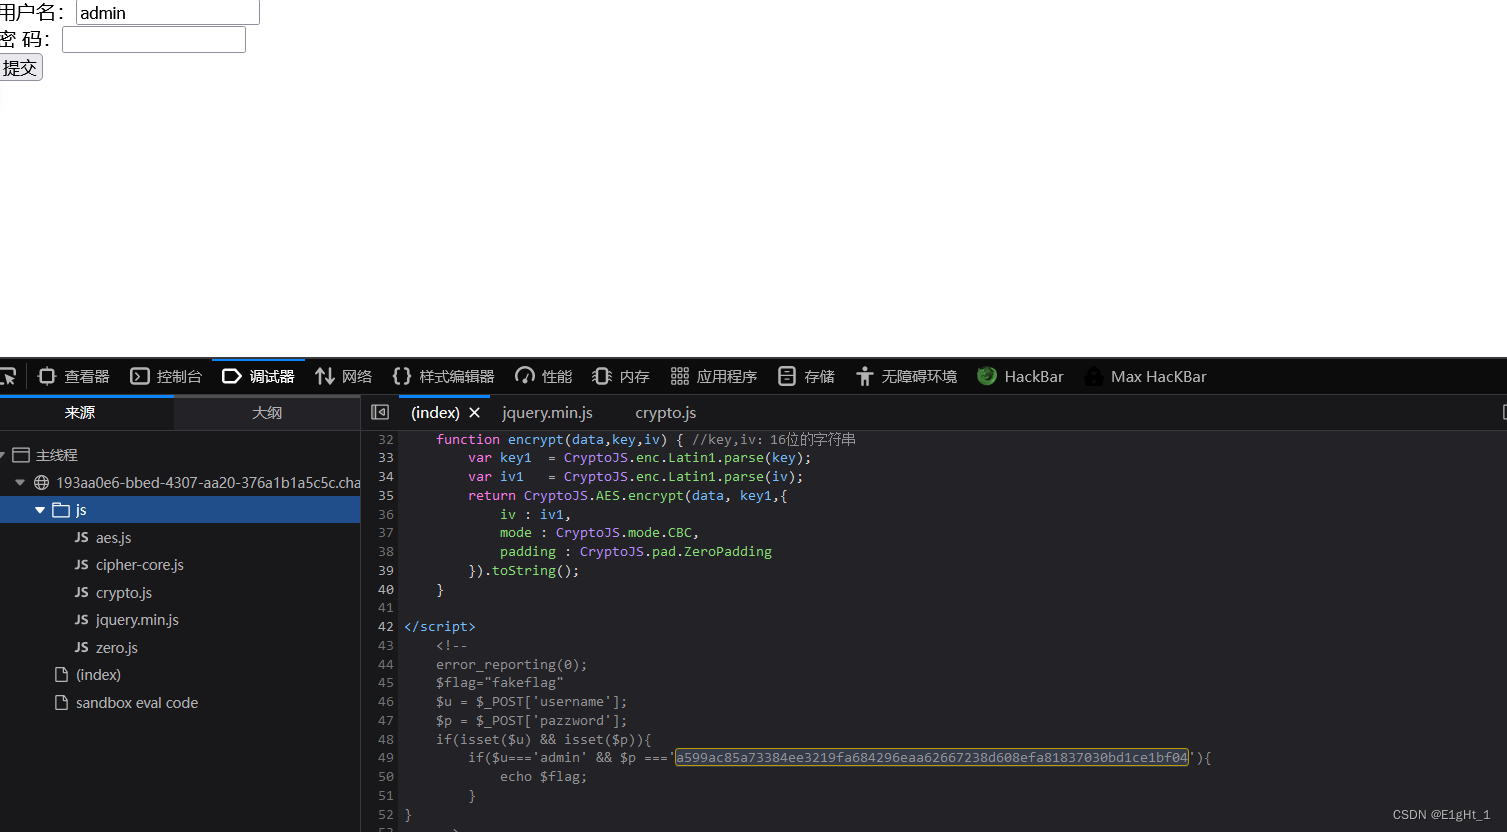This screenshot has width=1507, height=832.
Task: Switch to the 调试器 debugger tab
Action: coord(259,376)
